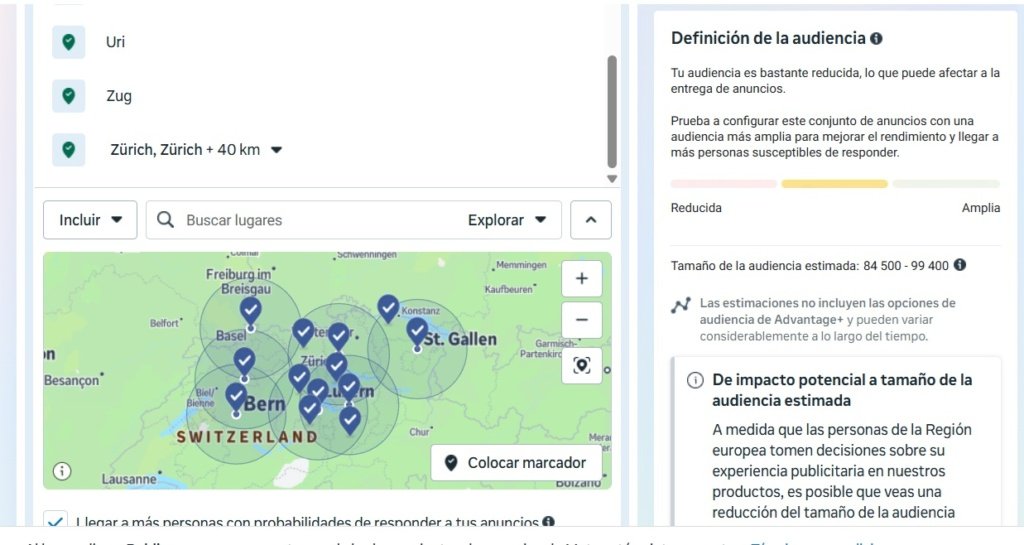The image size is (1024, 545).
Task: Click the Reducida label
Action: pyautogui.click(x=696, y=208)
